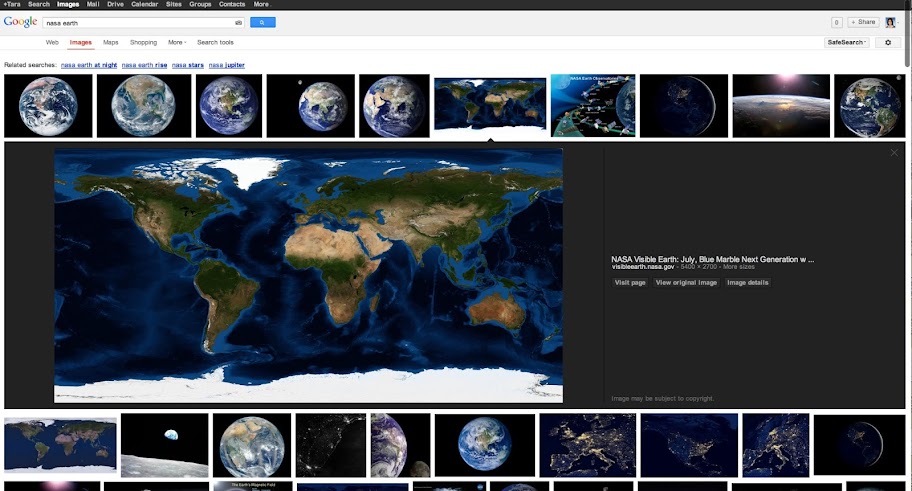Switch to the Web tab

tap(52, 43)
